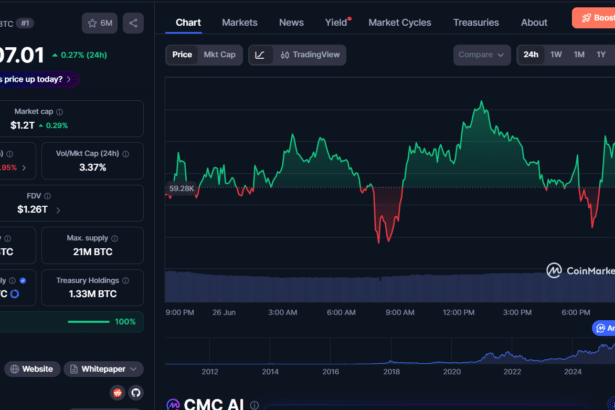
Task: Click the '9:00 AM' axis label
Action: pos(400,313)
